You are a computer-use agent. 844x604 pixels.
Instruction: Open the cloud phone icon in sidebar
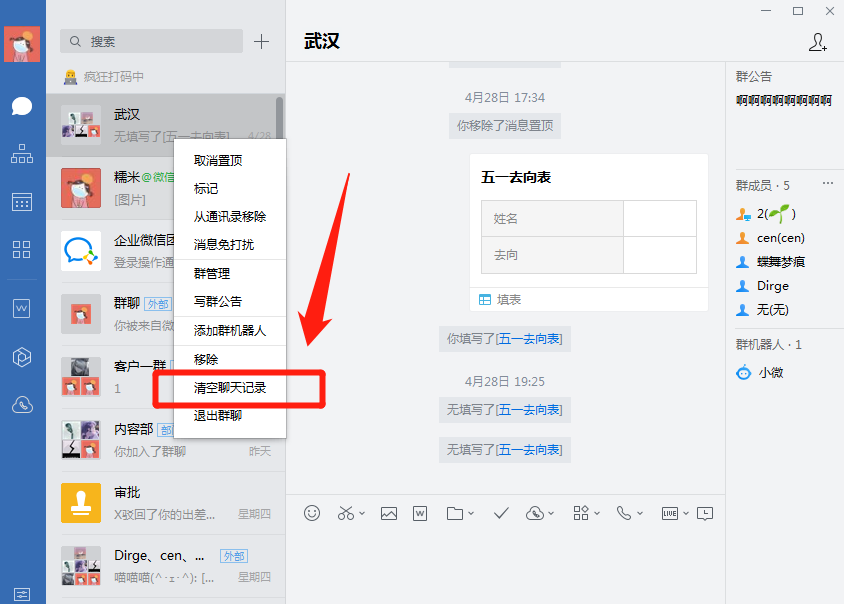coord(22,405)
